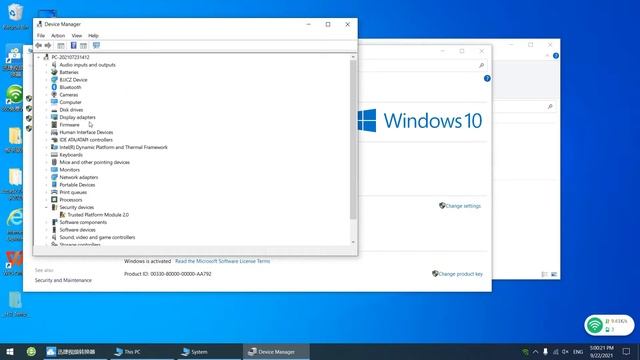Select the Trusted Platform Module 2.0 icon

point(62,215)
